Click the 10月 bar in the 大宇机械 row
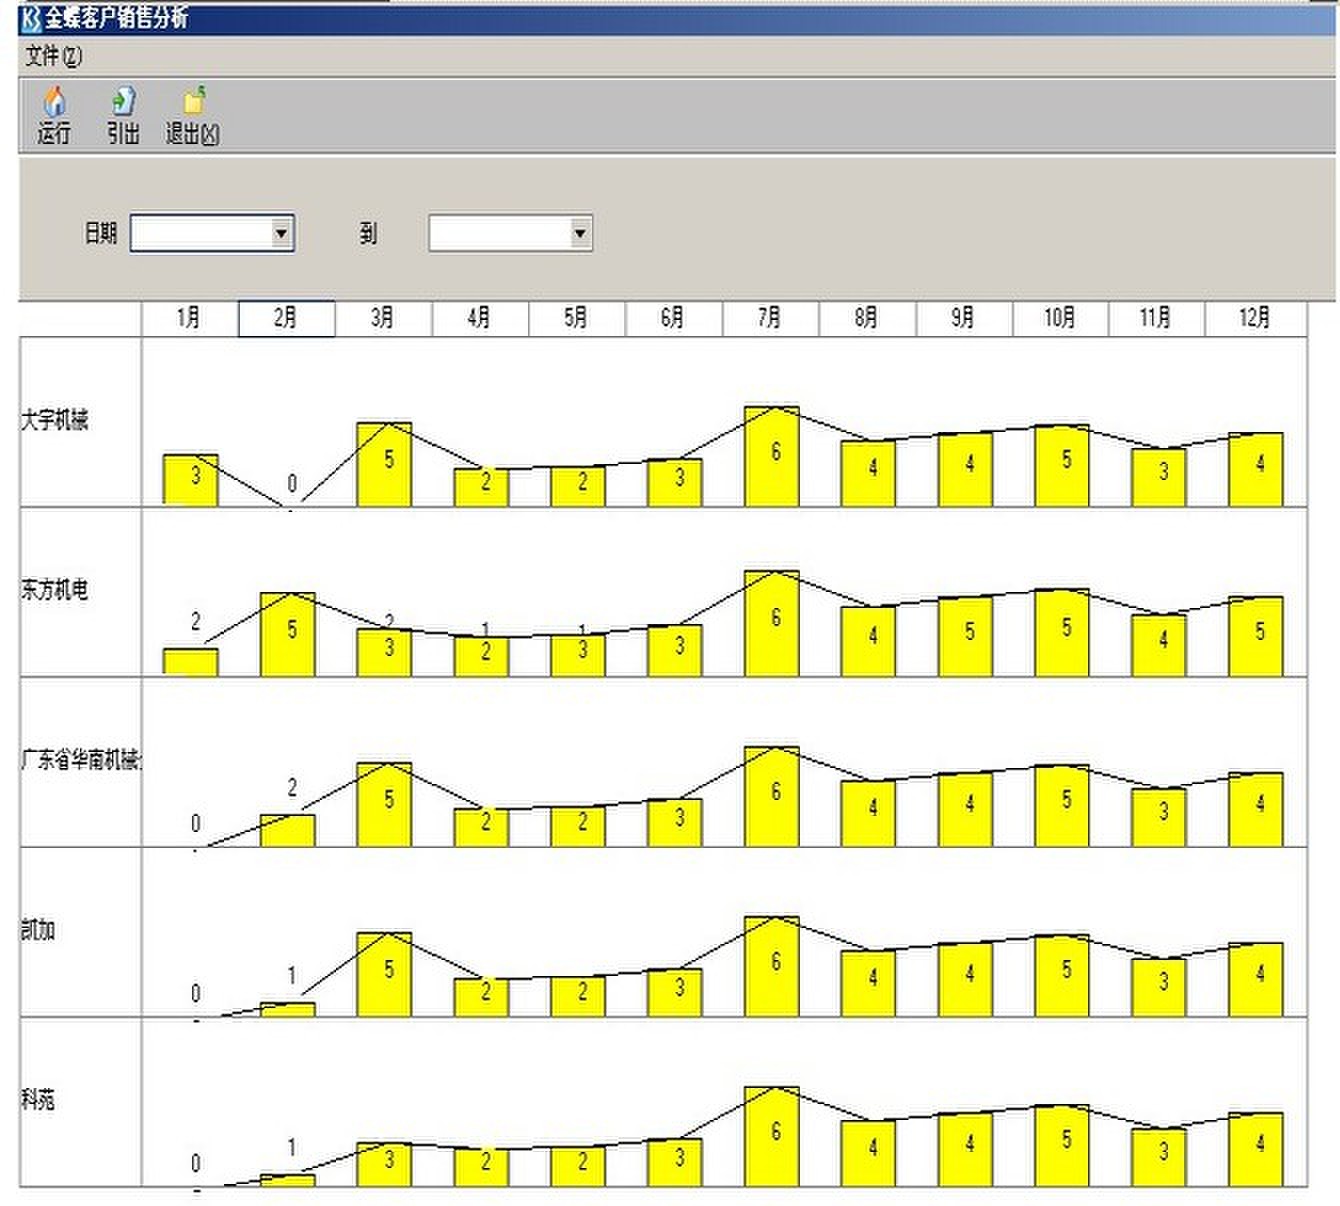1340x1206 pixels. [1062, 465]
